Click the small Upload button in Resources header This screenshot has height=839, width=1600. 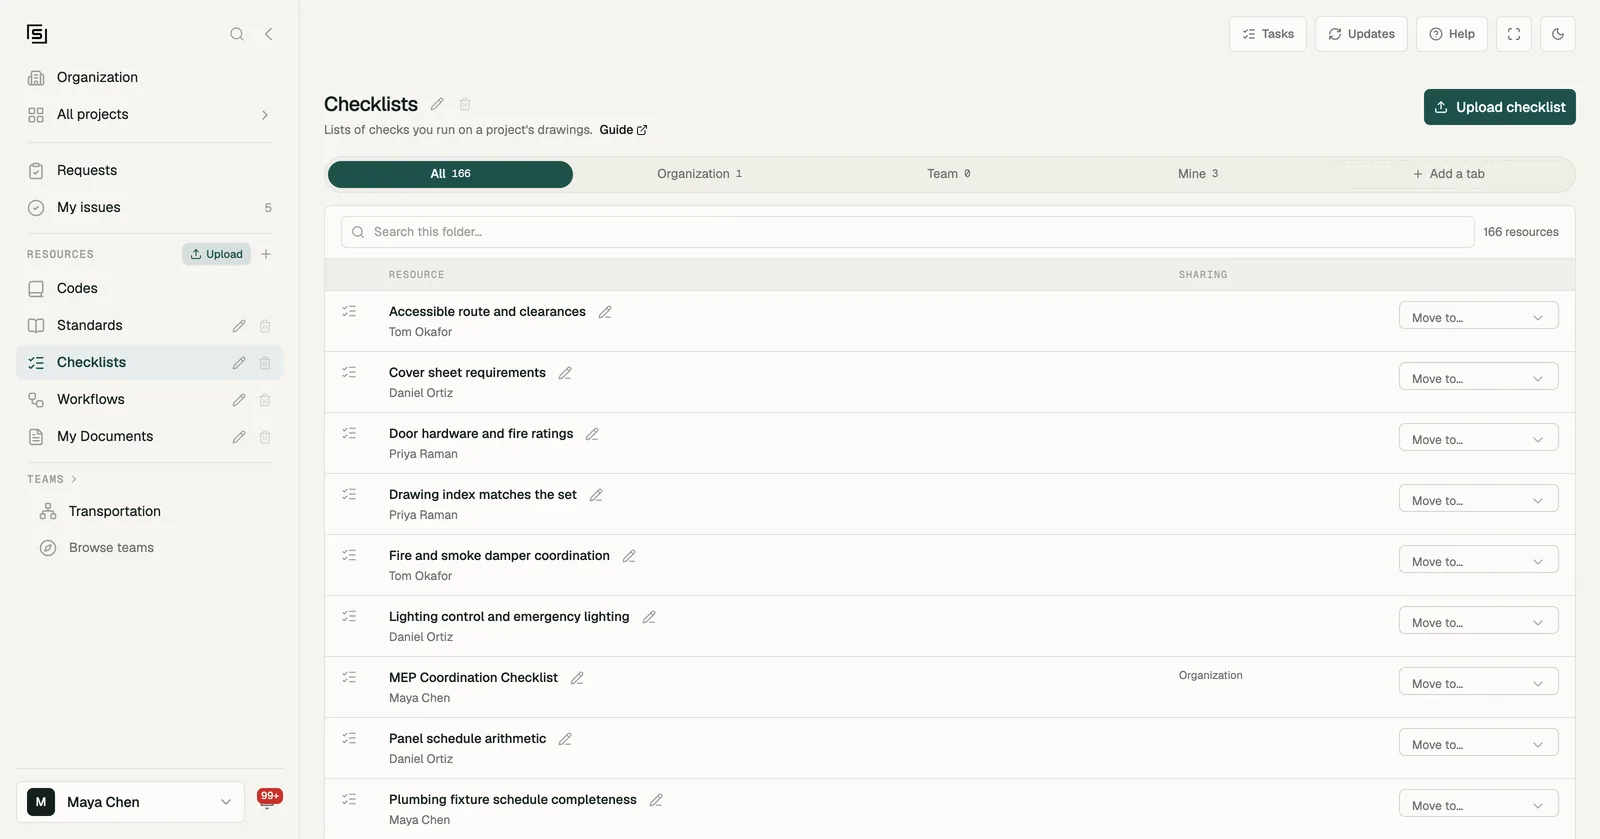216,254
